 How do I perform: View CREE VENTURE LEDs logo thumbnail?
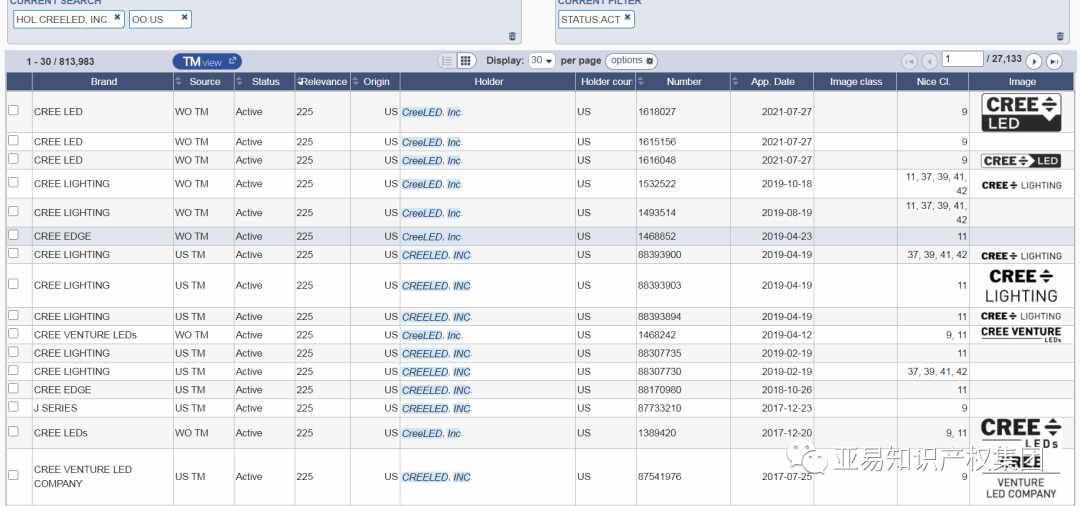1021,335
